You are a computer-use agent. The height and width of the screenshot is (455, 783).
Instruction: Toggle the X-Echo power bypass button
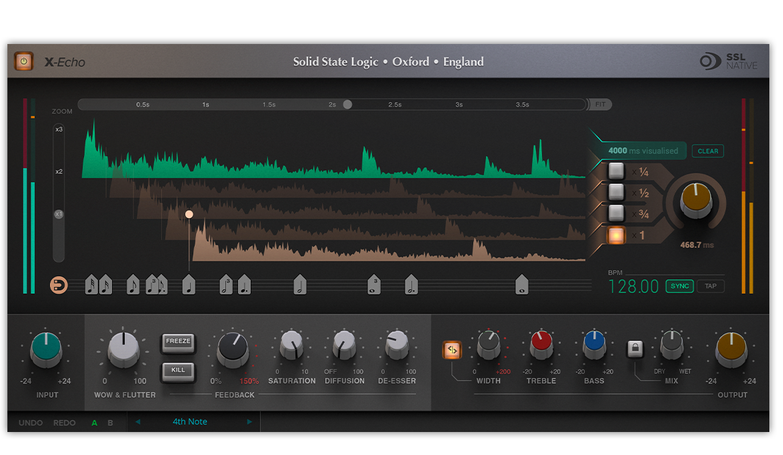tap(23, 61)
